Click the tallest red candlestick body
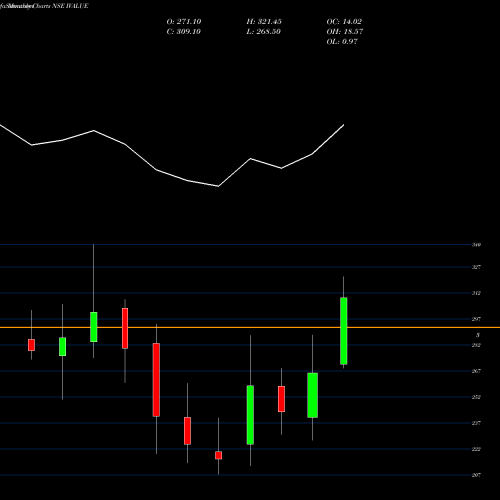Screen dimensions: 500x500 click(156, 380)
